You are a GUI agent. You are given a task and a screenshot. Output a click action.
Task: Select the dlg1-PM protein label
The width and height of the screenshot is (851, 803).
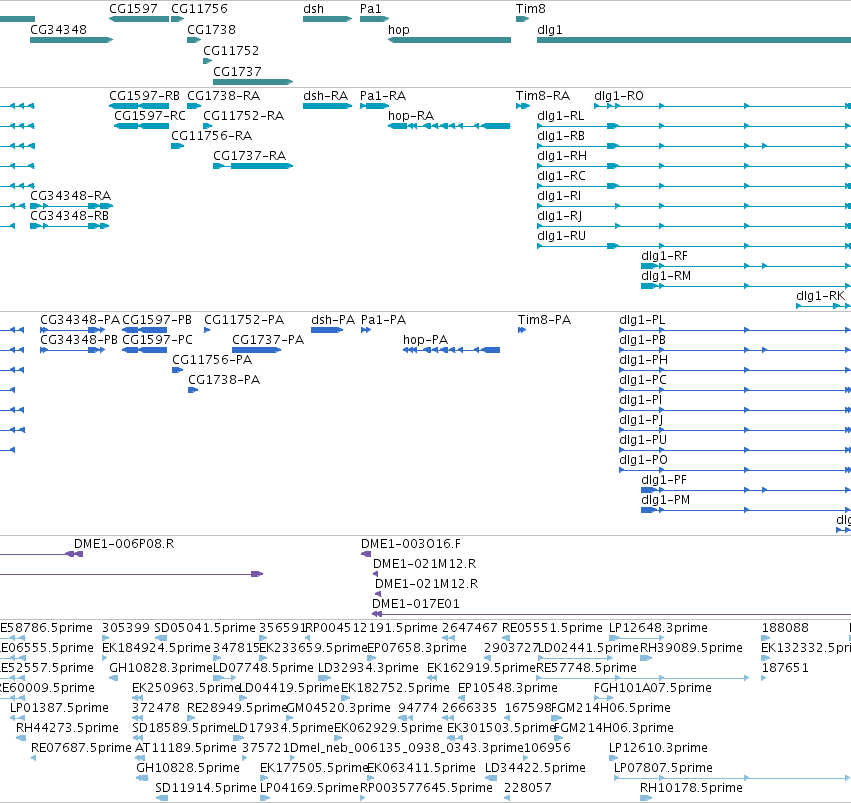click(x=665, y=500)
